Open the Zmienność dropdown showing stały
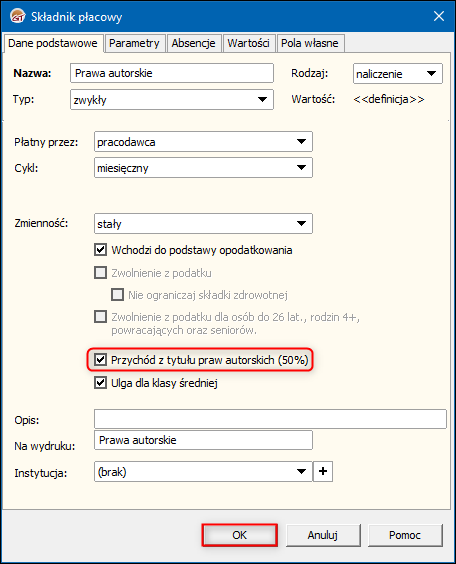The height and width of the screenshot is (564, 456). [203, 223]
